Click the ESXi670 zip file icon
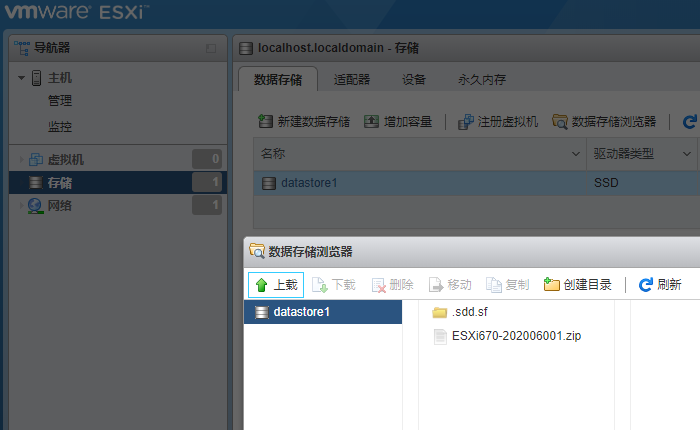Viewport: 700px width, 430px height. point(440,337)
